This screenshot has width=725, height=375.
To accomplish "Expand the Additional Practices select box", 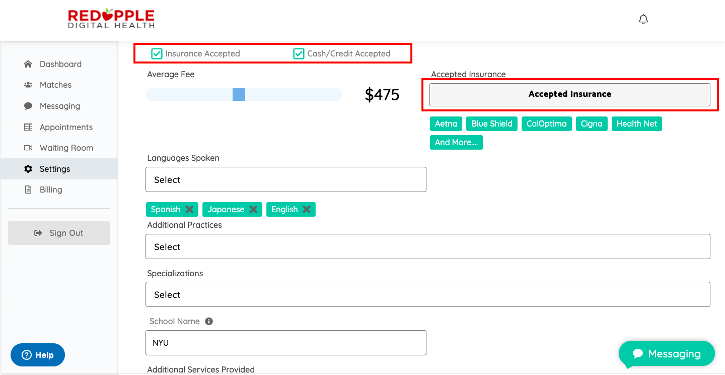I will point(428,246).
